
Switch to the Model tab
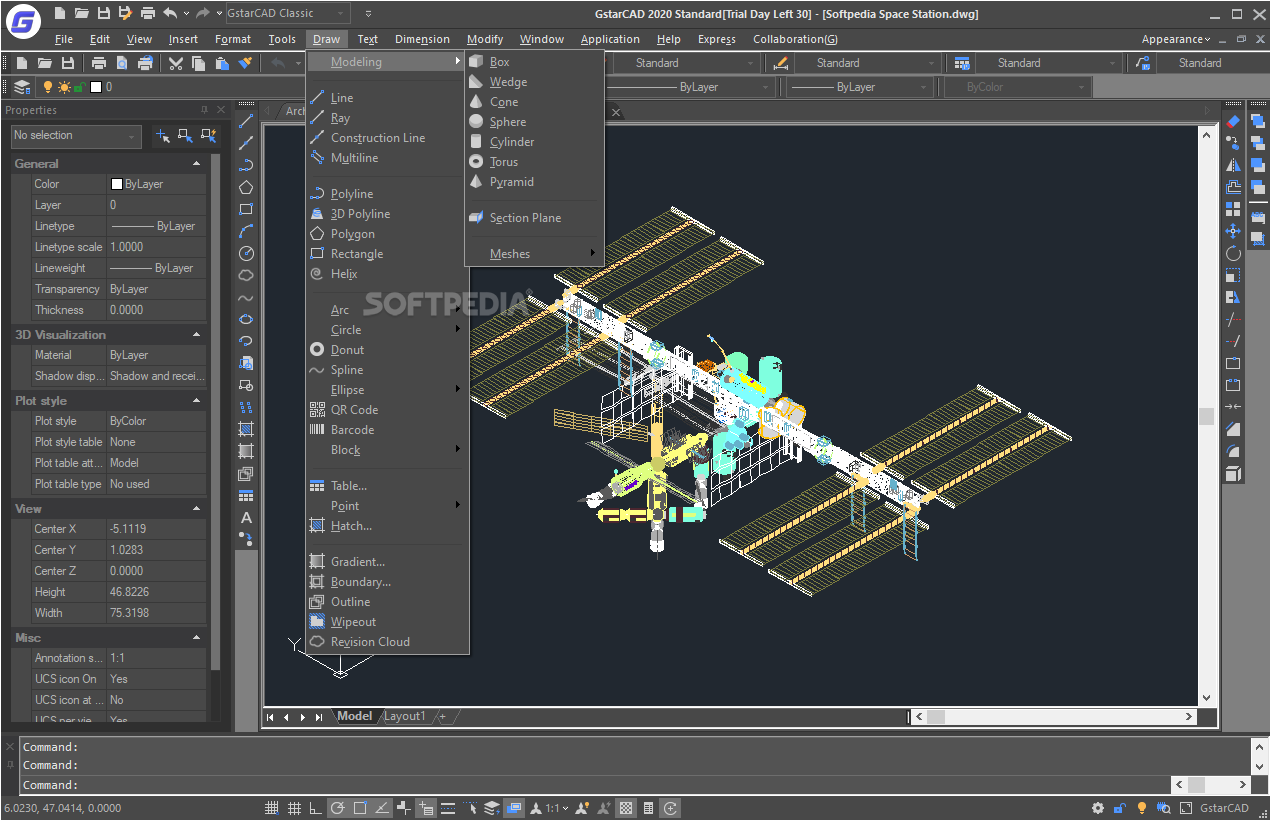(354, 716)
